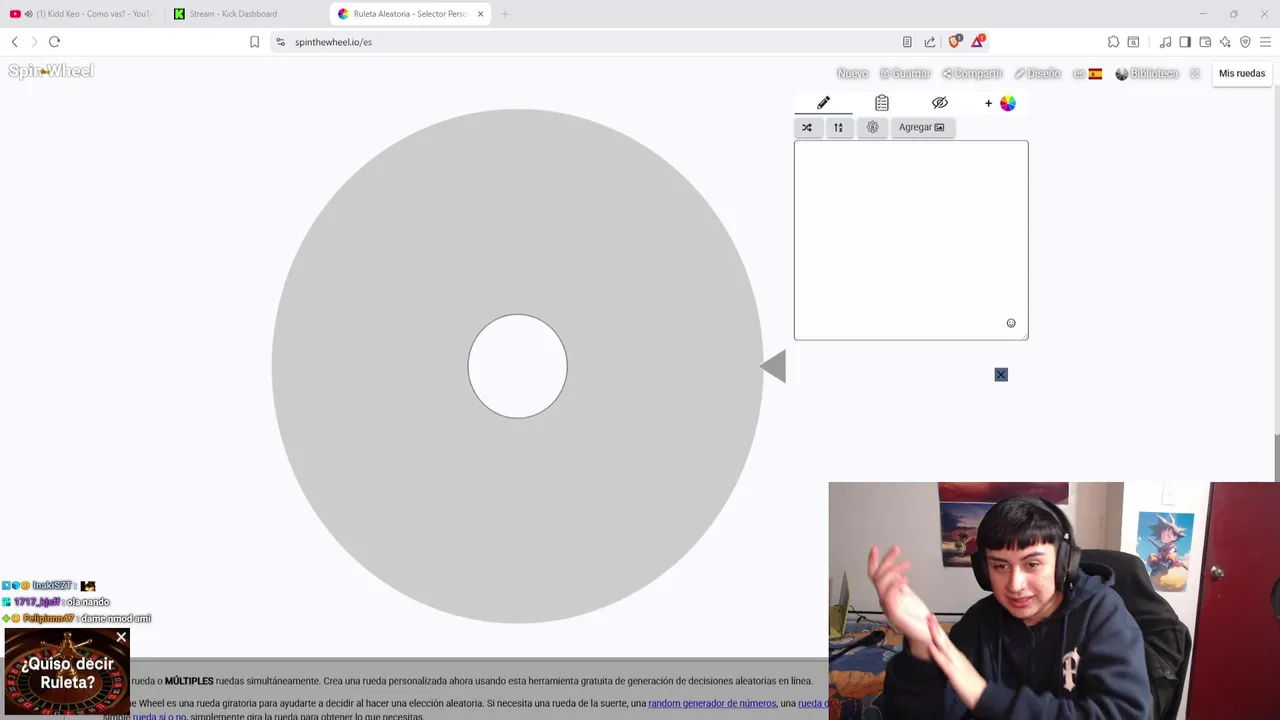Viewport: 1280px width, 720px height.
Task: Open the Diseño design menu
Action: pyautogui.click(x=1037, y=73)
